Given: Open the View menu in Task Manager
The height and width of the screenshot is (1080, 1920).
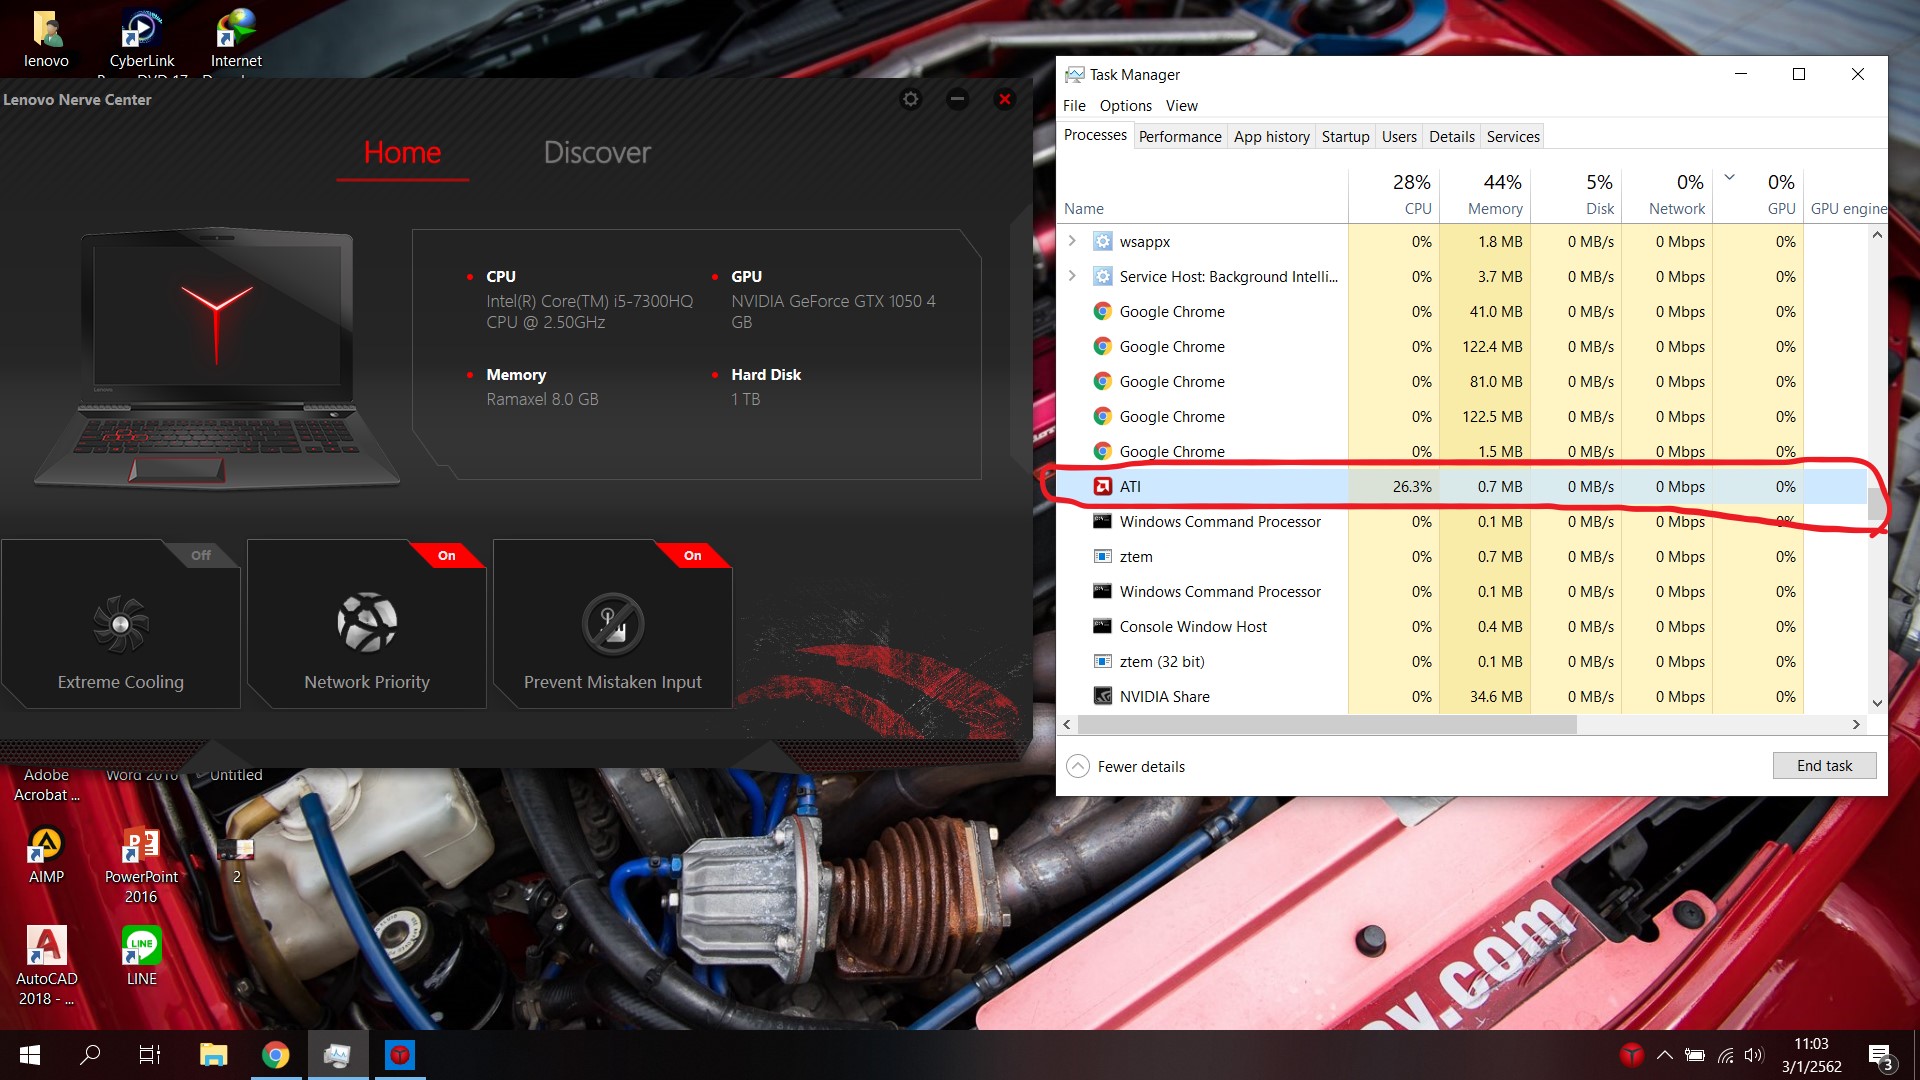Looking at the screenshot, I should point(1181,105).
